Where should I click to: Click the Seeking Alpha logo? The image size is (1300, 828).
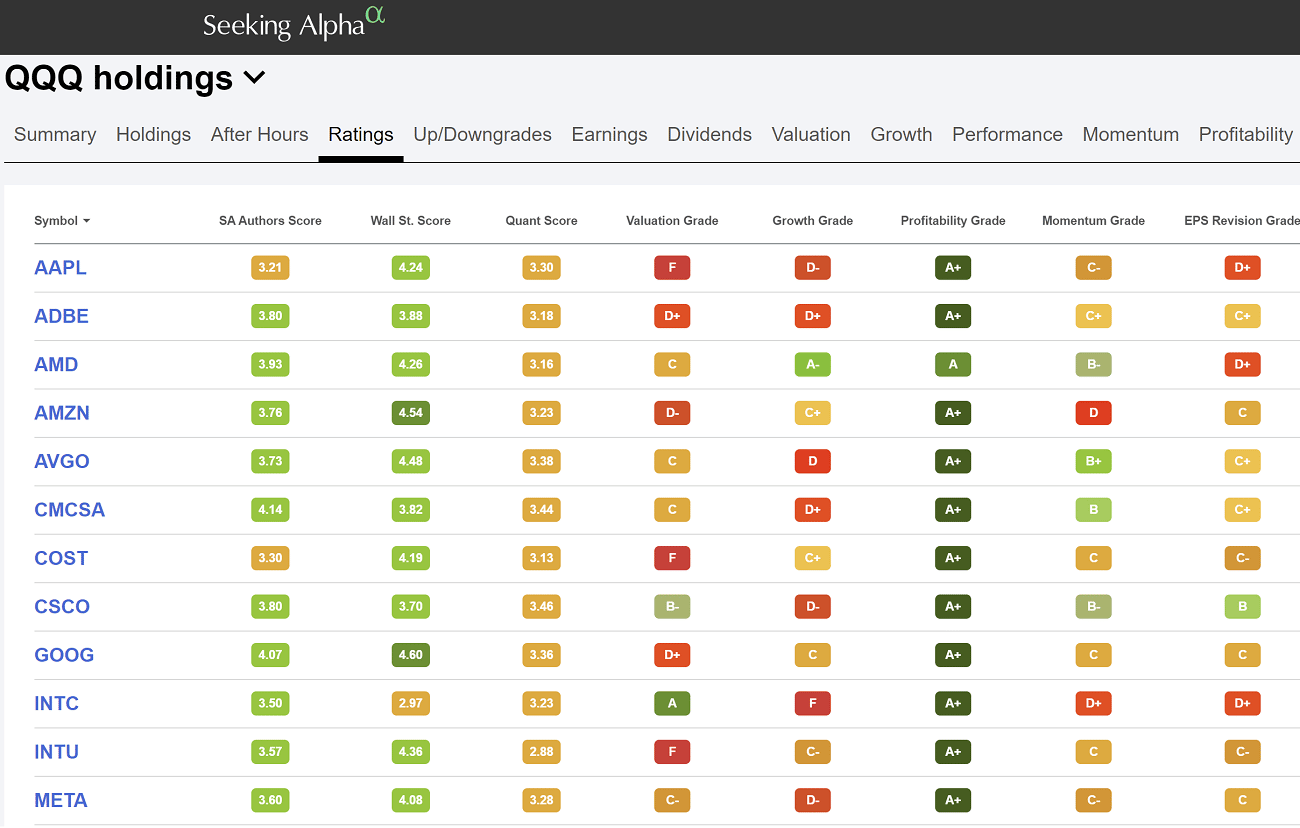click(294, 22)
